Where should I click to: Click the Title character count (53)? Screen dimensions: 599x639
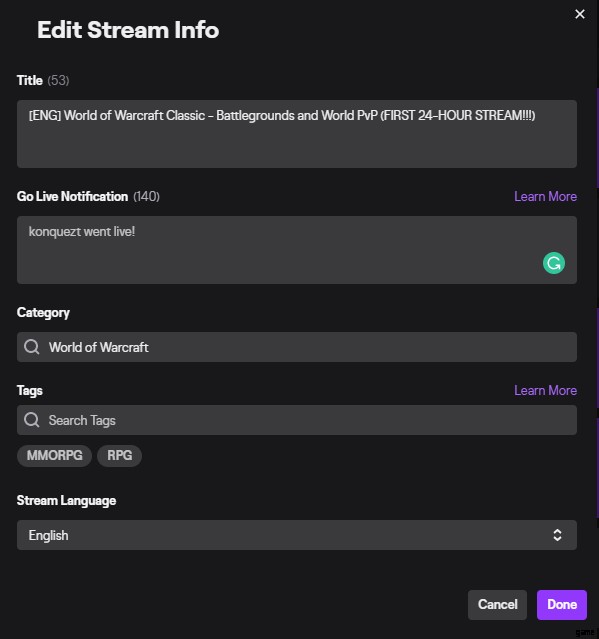(x=58, y=80)
